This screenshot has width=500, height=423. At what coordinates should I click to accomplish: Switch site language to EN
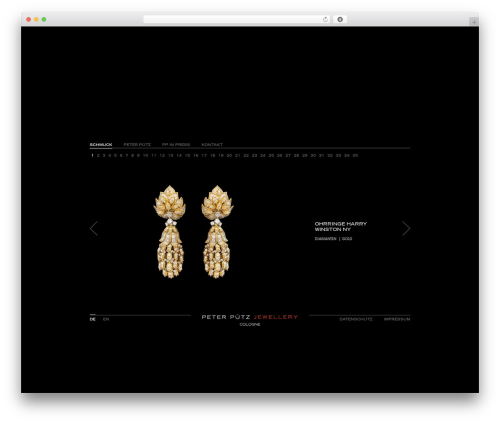pyautogui.click(x=106, y=319)
